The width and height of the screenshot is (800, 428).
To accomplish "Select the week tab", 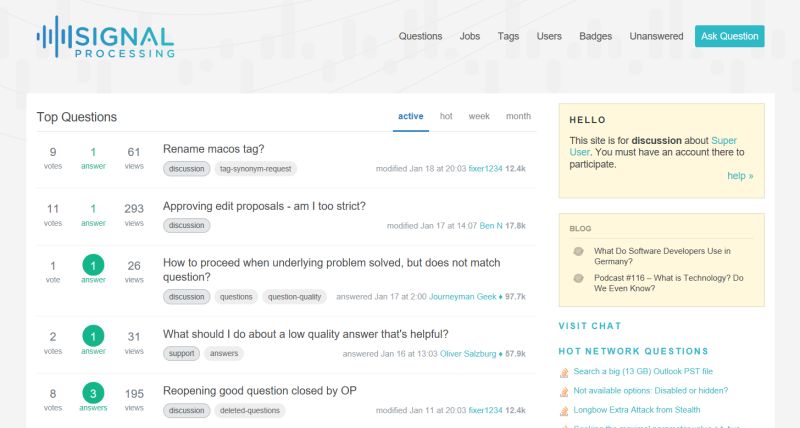I will pos(479,116).
